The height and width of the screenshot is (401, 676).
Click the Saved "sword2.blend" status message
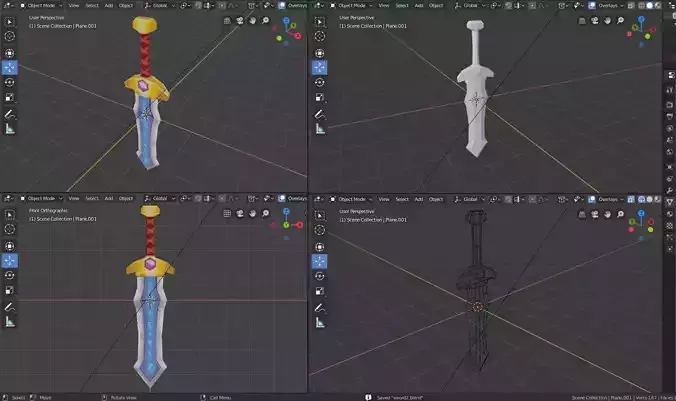[400, 398]
